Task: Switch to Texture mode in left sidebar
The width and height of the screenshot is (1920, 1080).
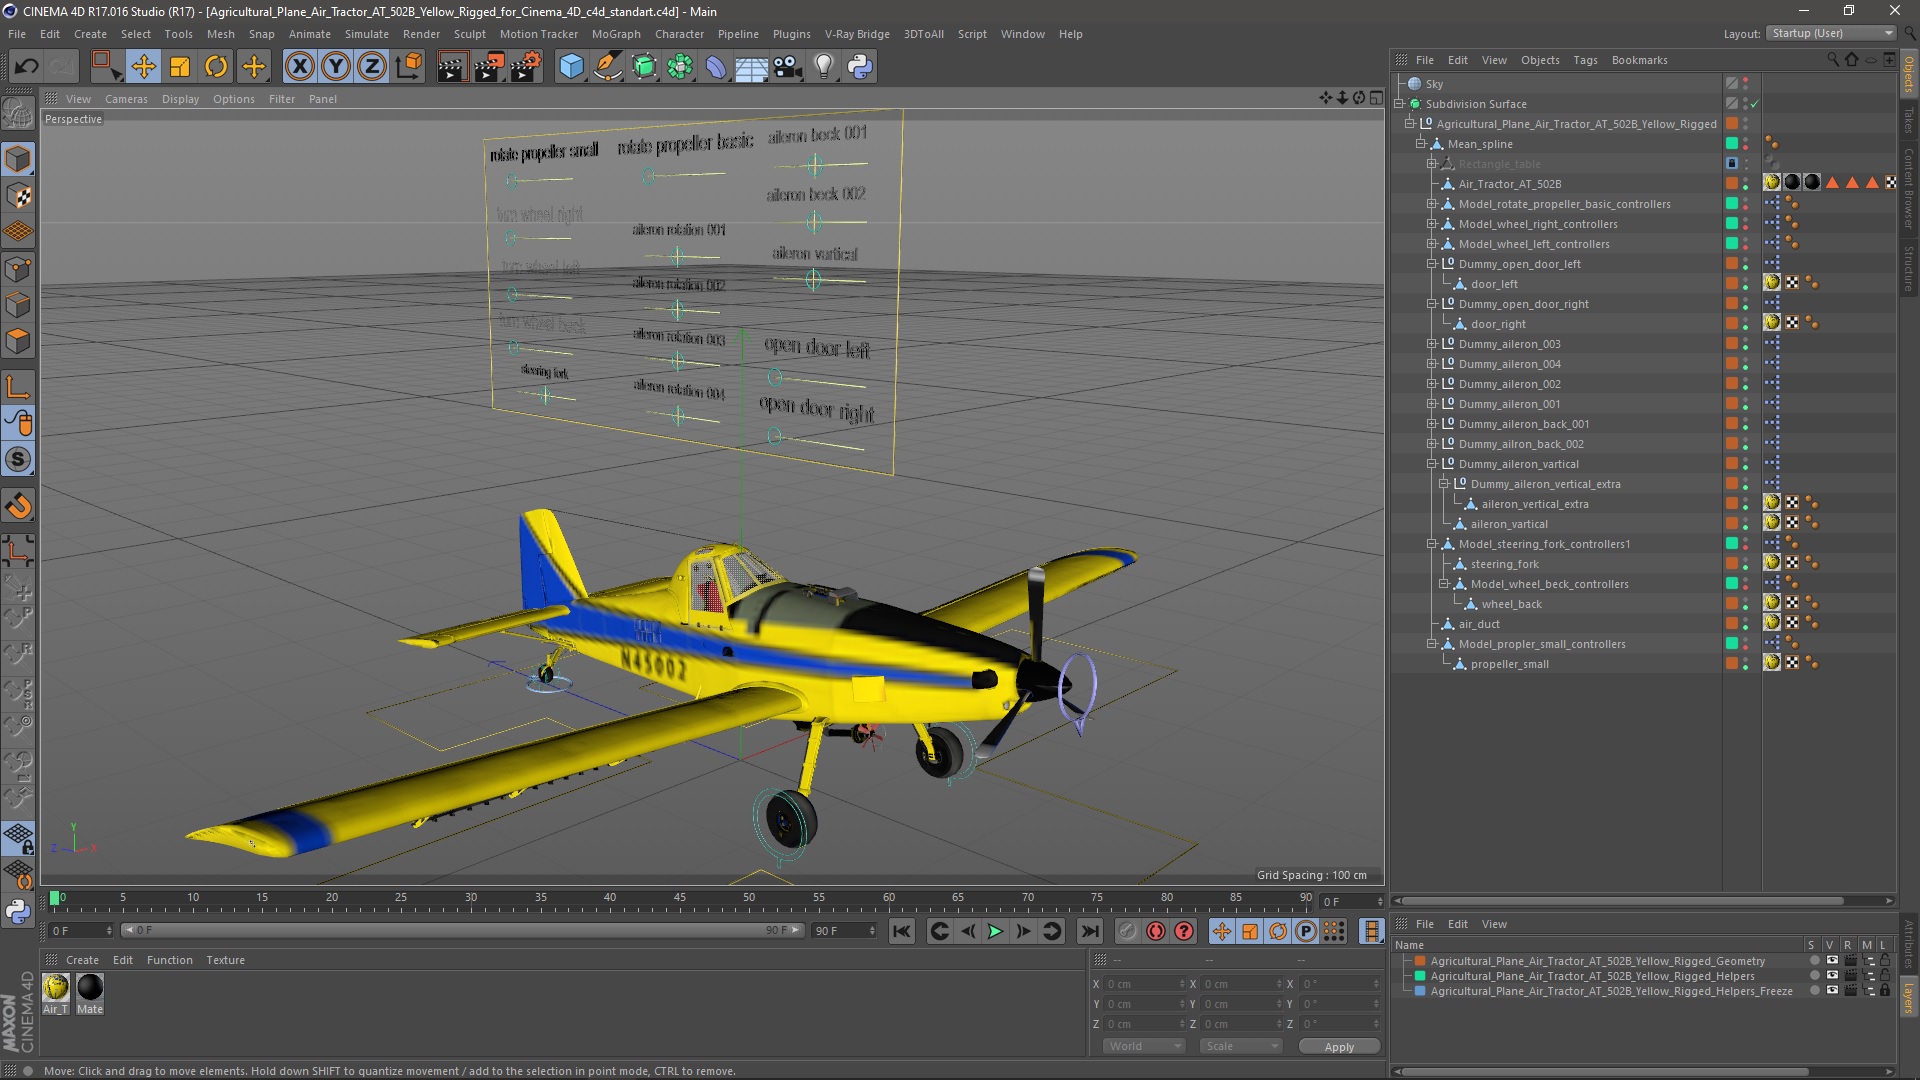Action: (18, 195)
